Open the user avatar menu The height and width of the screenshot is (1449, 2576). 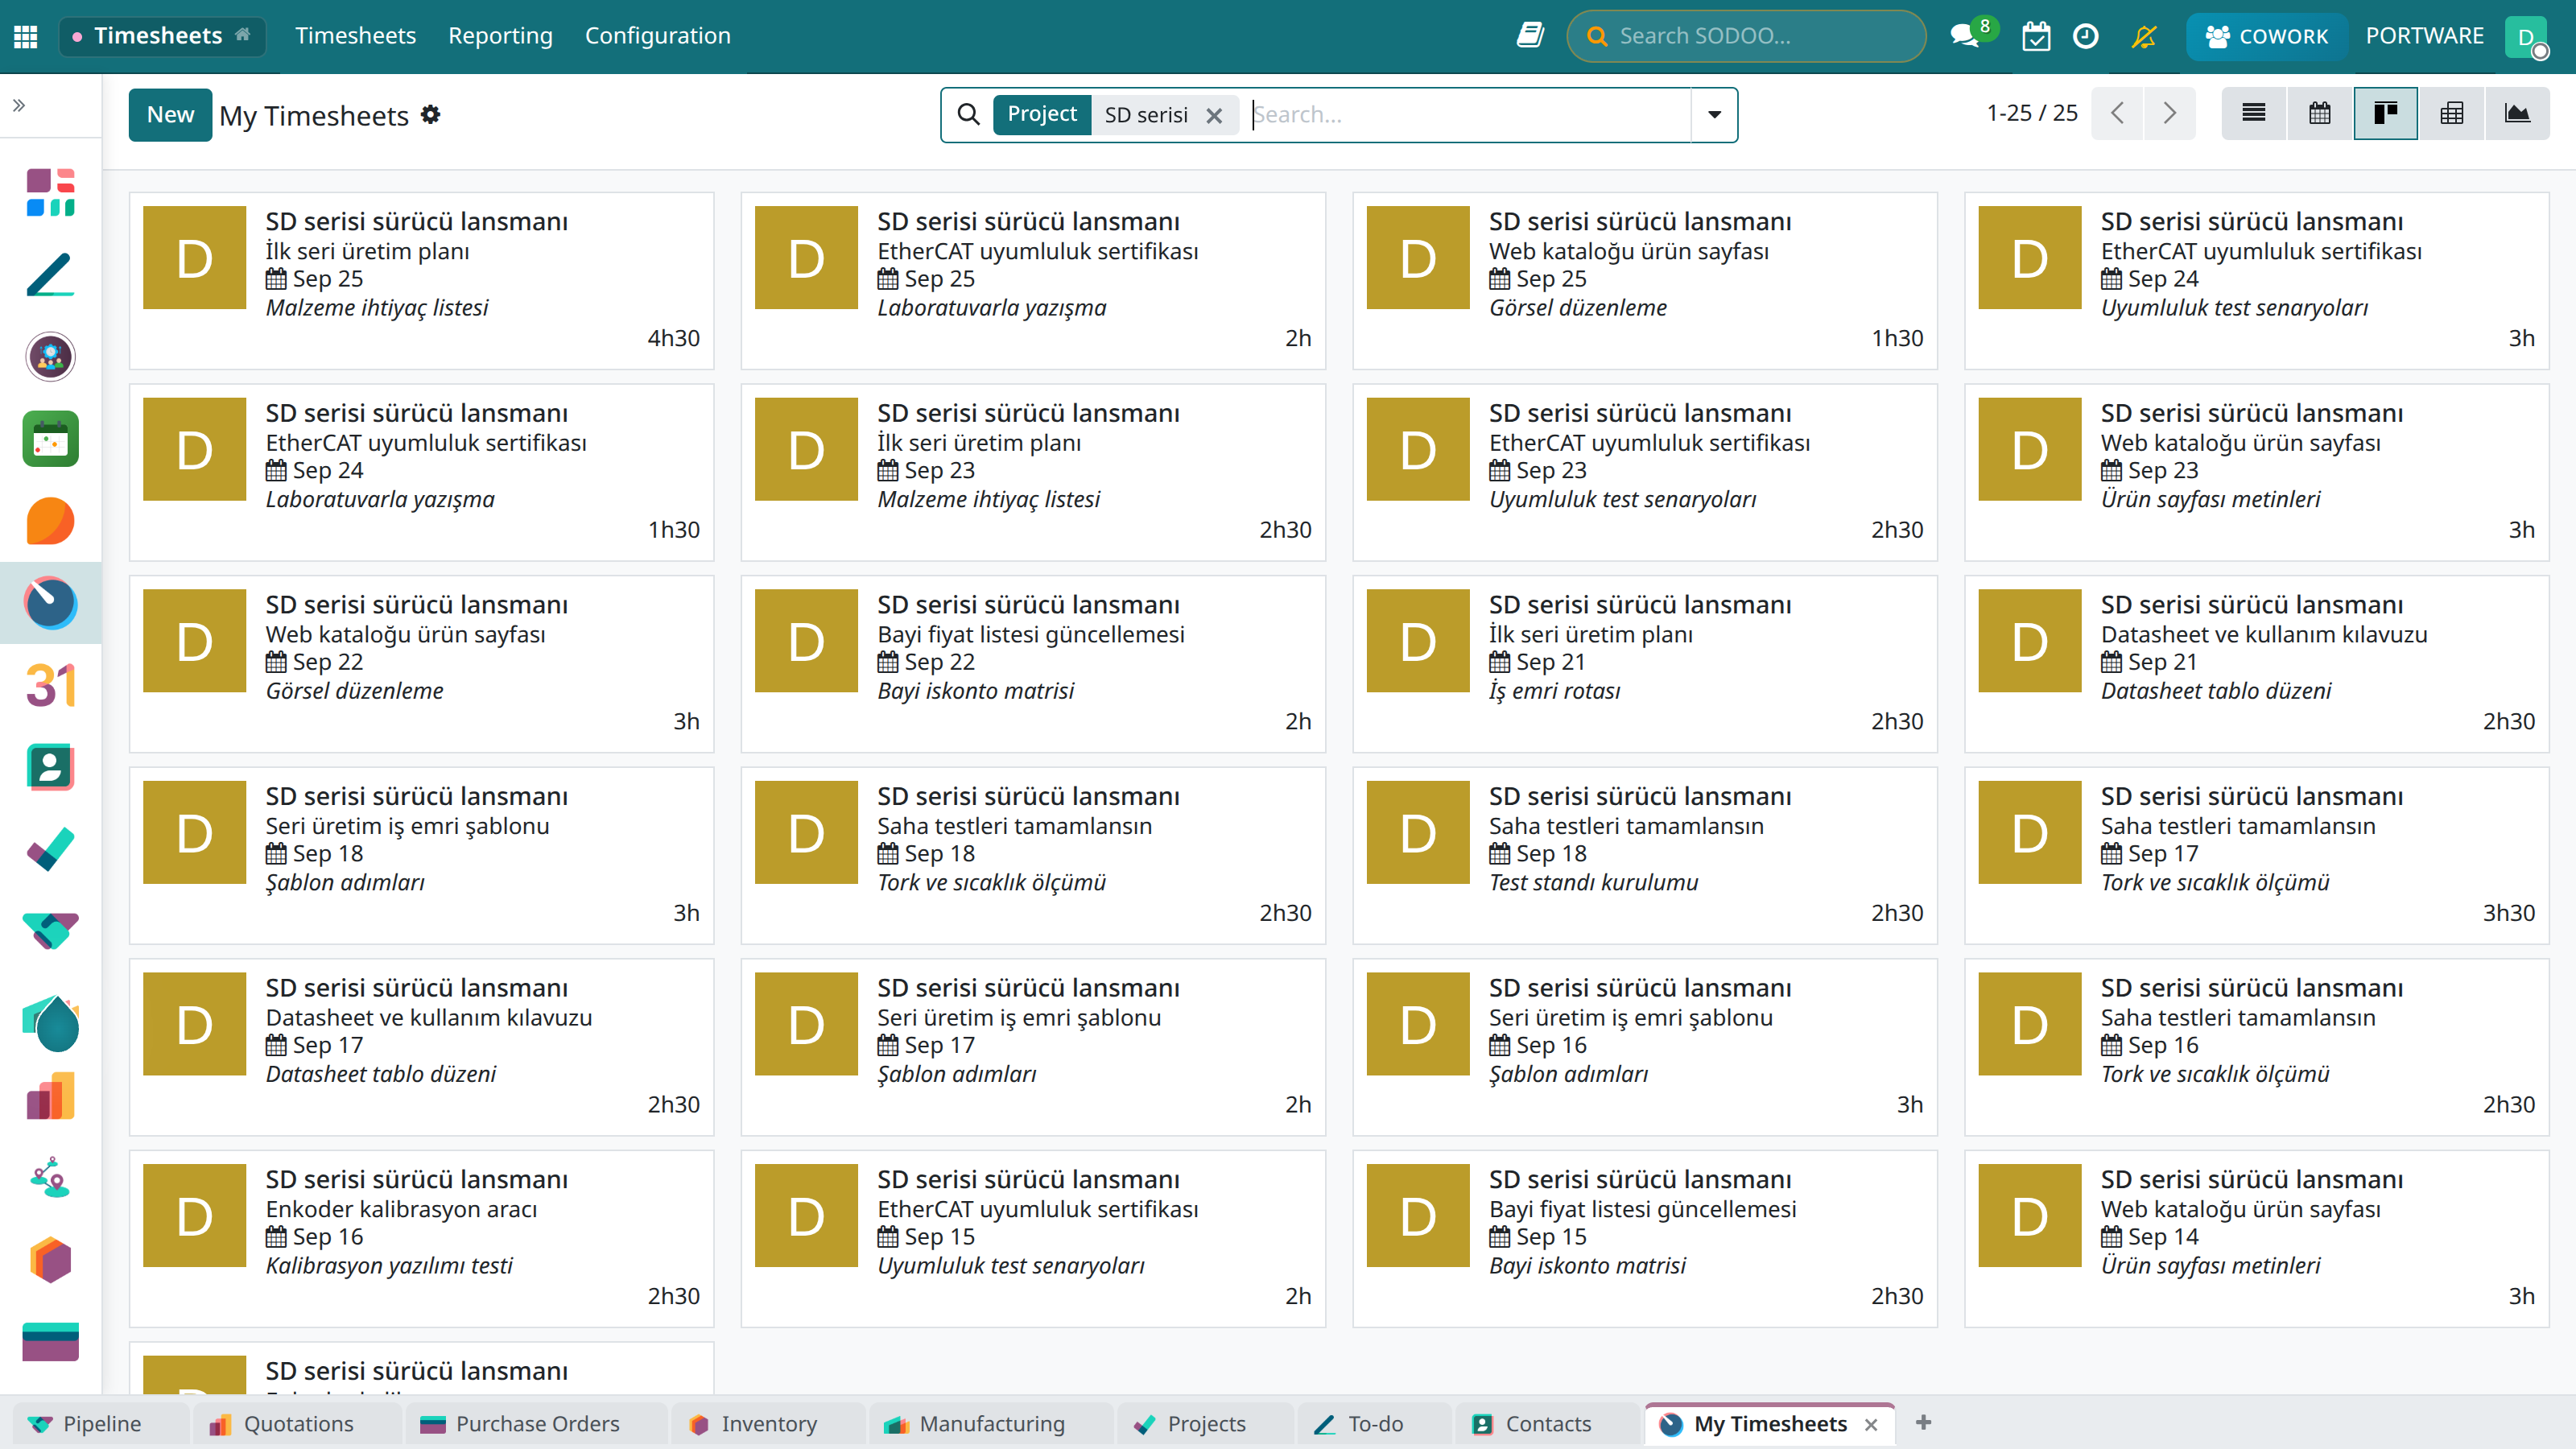point(2526,36)
